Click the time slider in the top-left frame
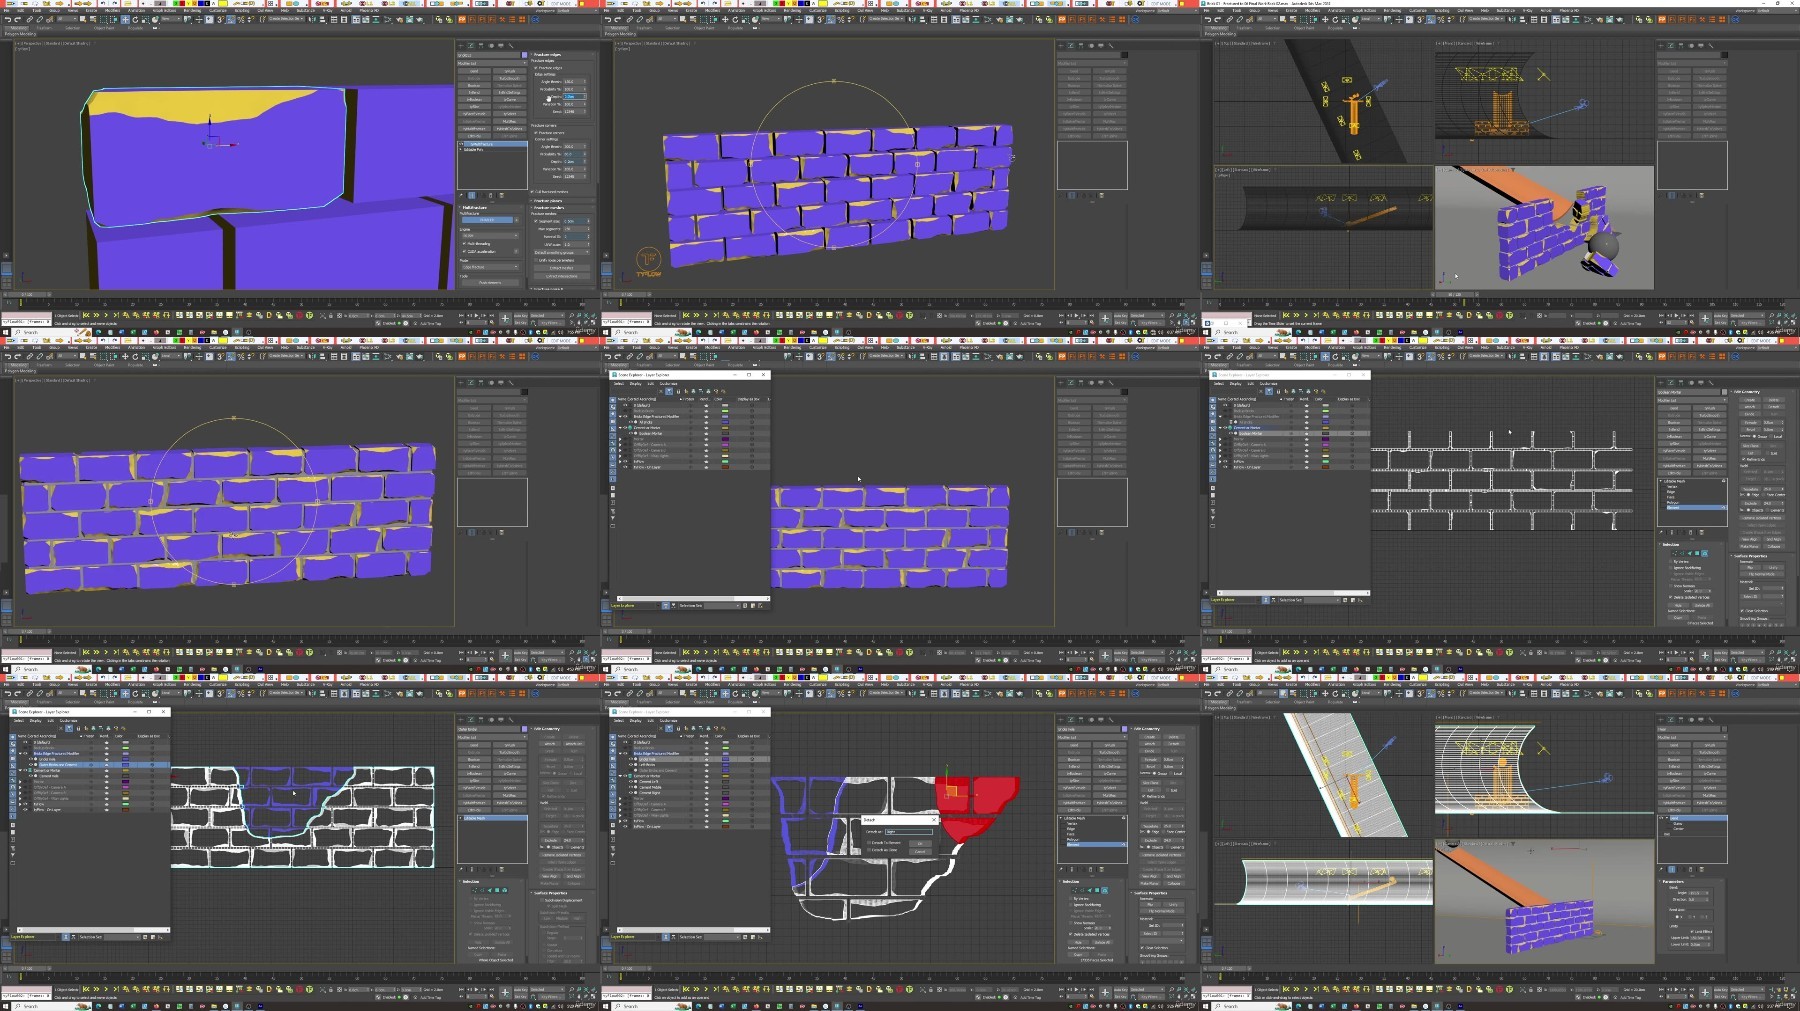The image size is (1800, 1011). (x=26, y=294)
